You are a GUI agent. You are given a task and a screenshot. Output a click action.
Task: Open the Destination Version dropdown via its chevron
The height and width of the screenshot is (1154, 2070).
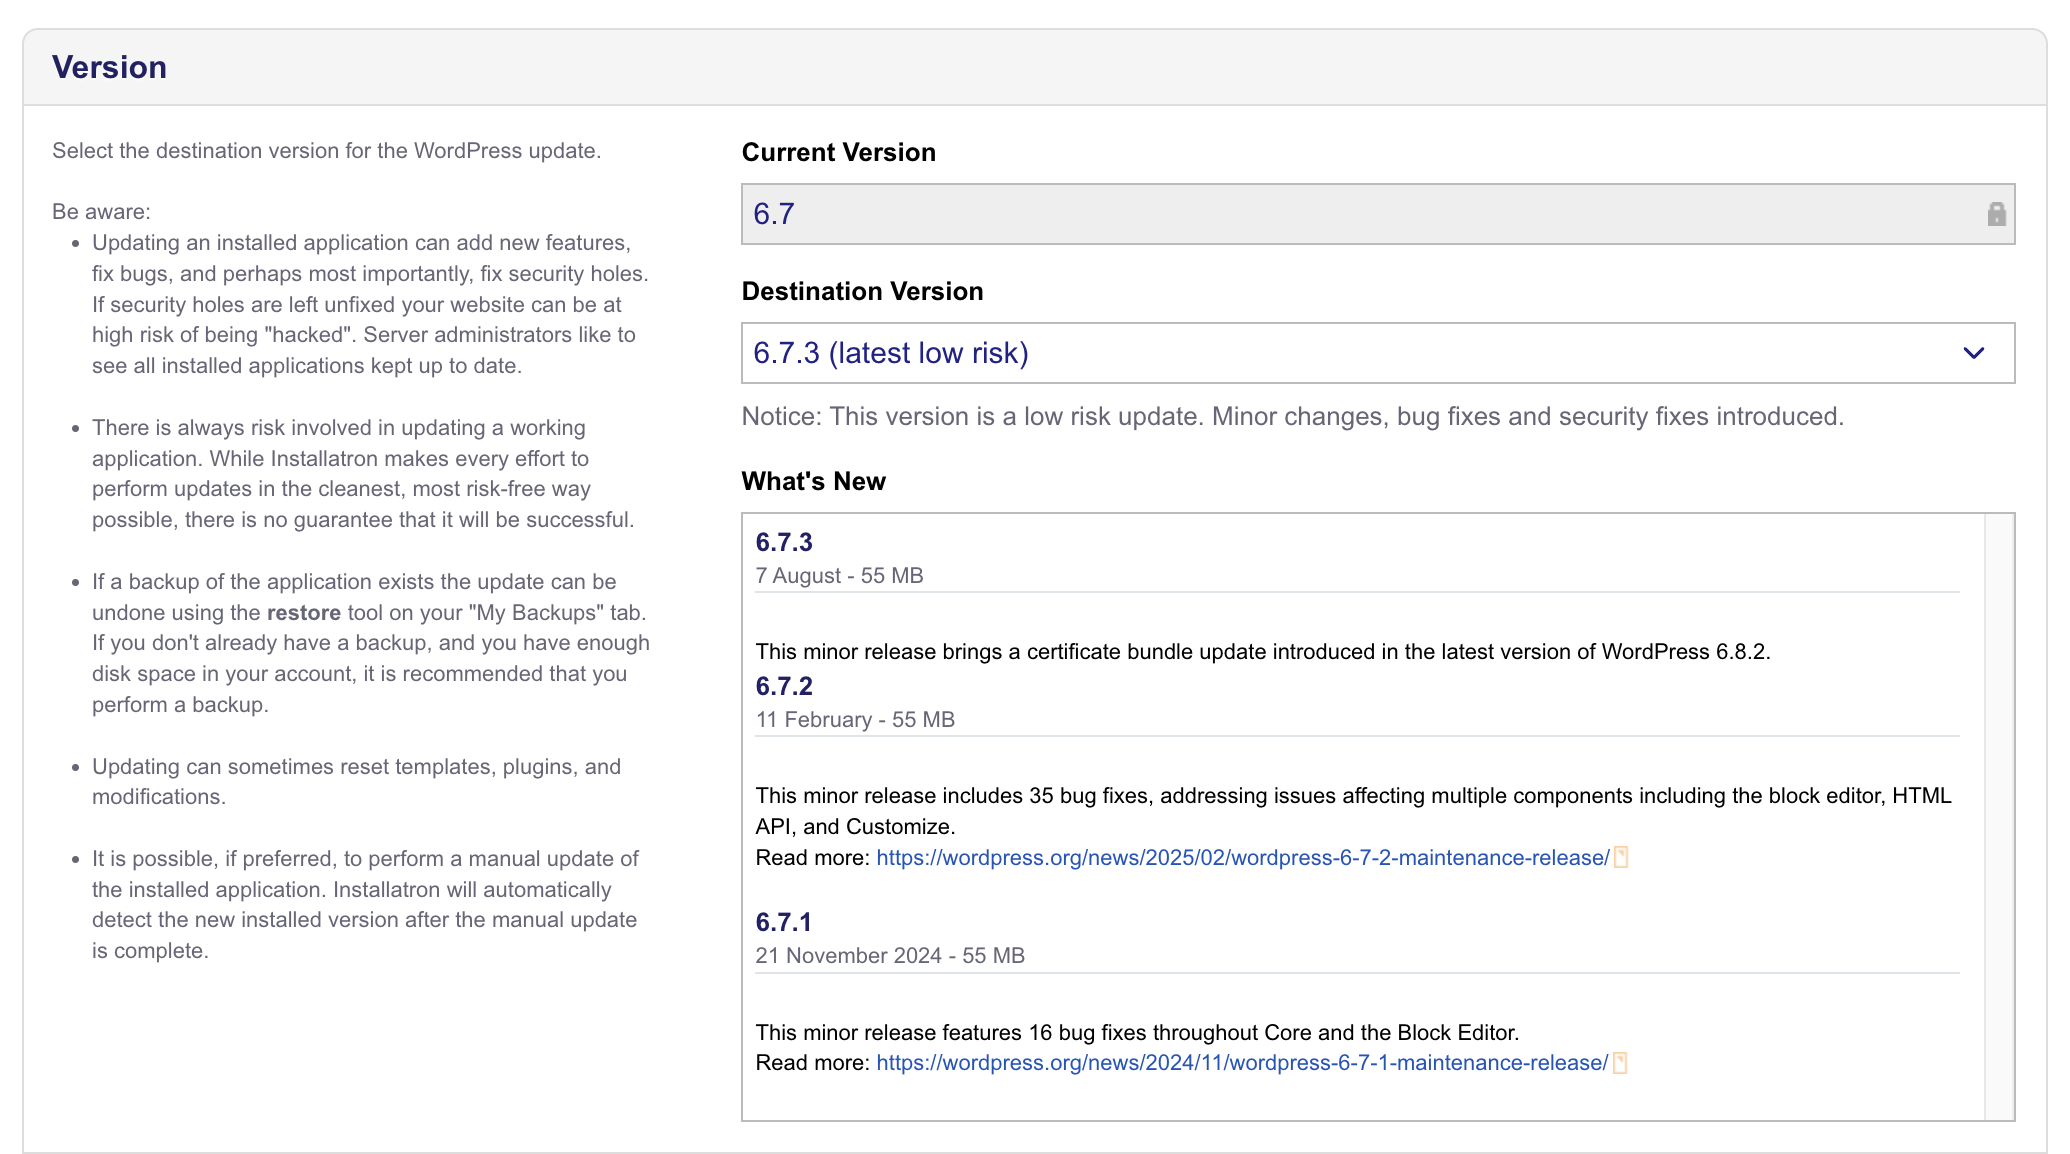1973,353
